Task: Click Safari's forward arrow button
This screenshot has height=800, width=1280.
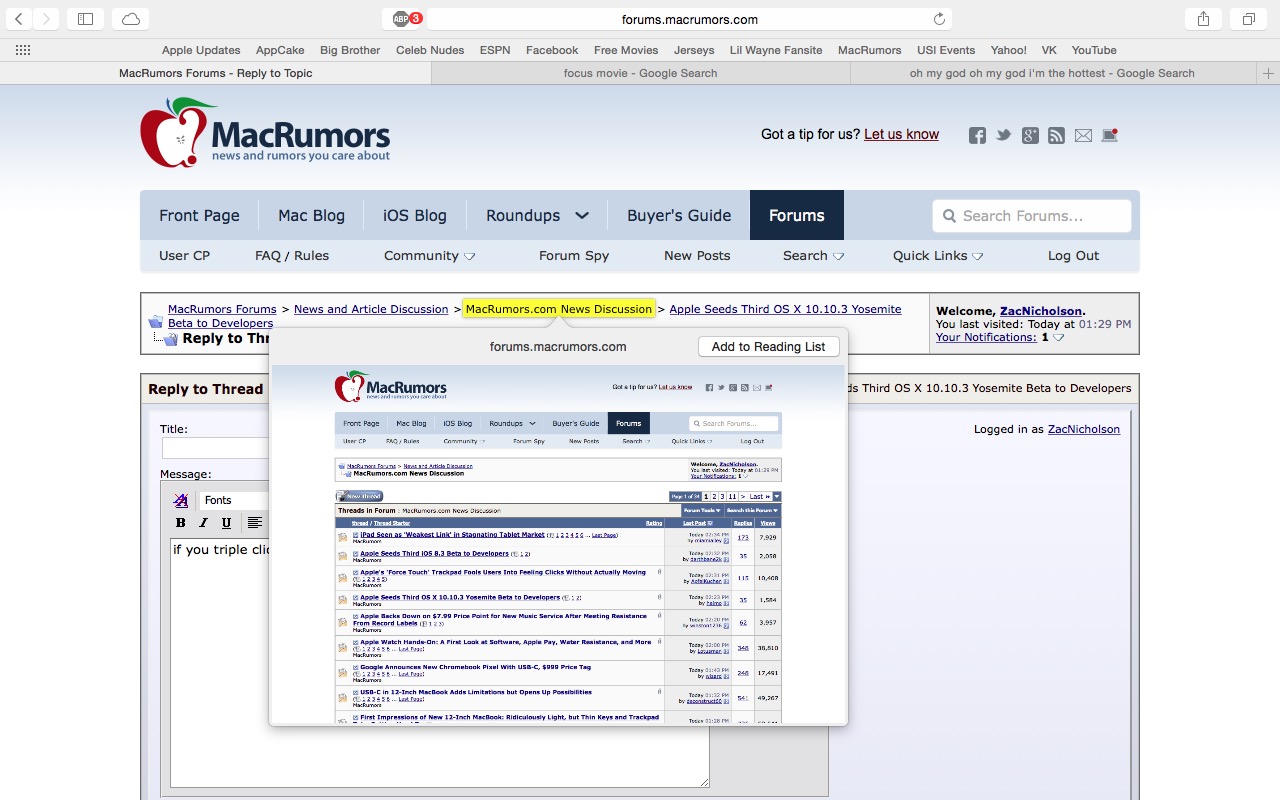Action: pos(45,19)
